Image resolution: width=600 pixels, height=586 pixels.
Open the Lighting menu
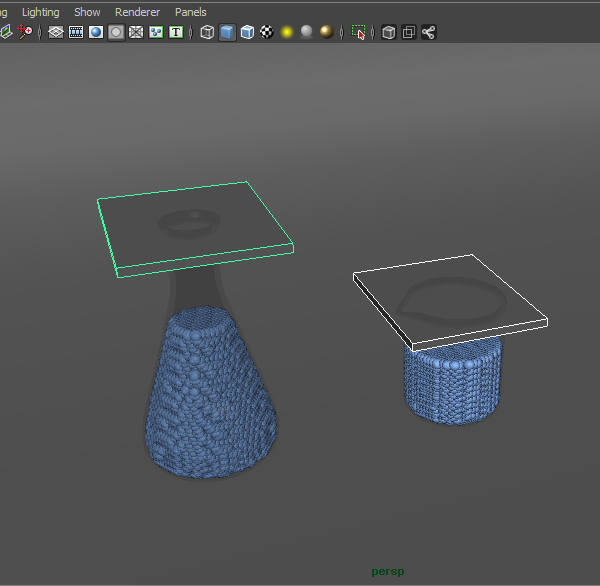point(41,12)
